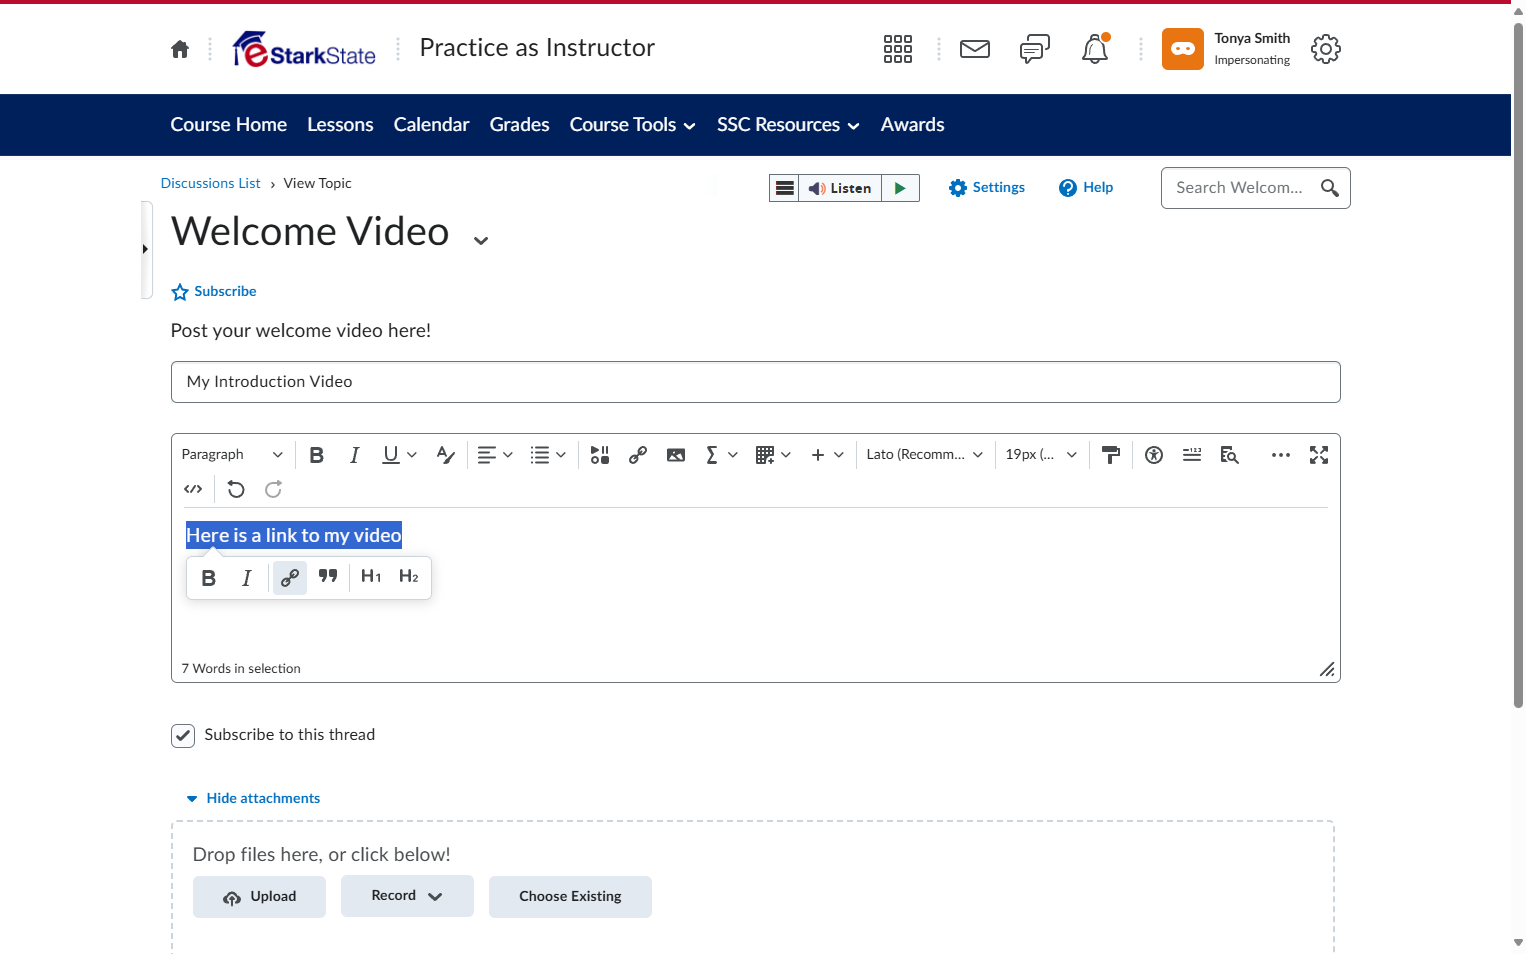Play the Listen audio reader
1526x954 pixels.
tap(900, 188)
